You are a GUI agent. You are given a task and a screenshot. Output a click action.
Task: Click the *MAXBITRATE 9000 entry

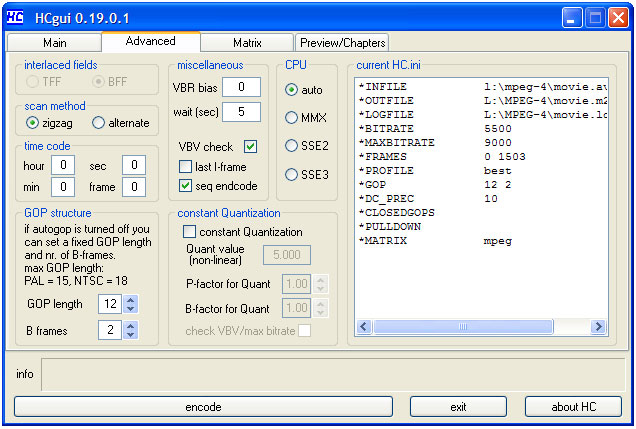(435, 143)
